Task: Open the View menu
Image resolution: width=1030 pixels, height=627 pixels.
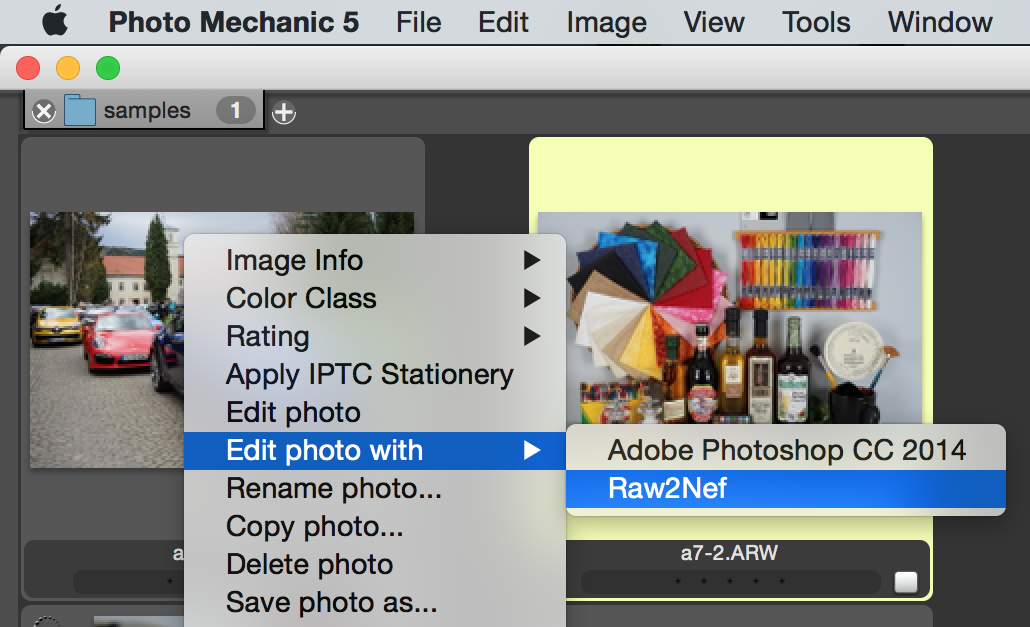Action: pos(714,22)
